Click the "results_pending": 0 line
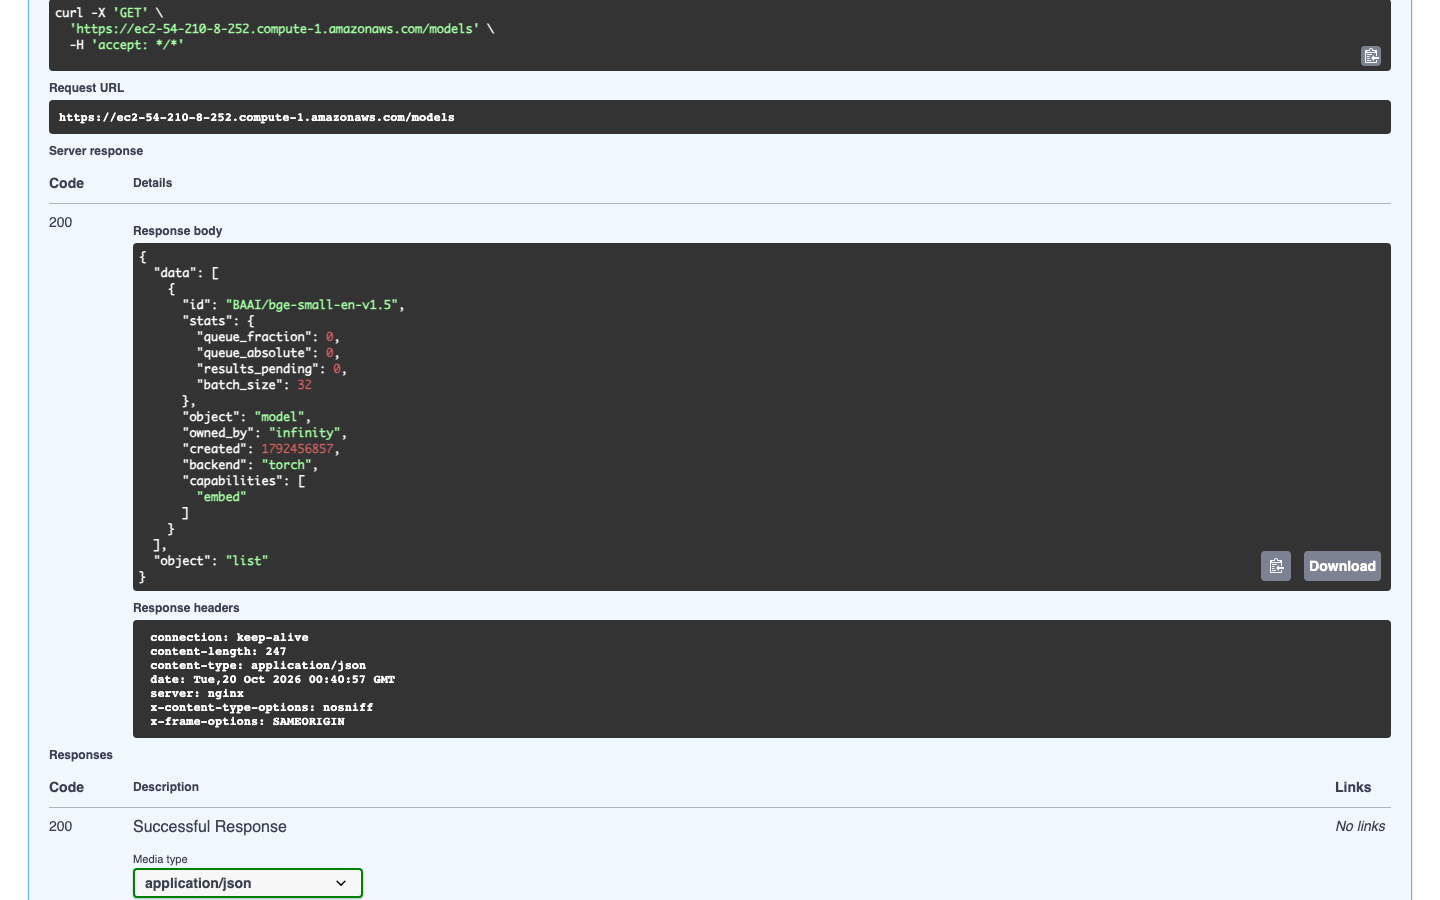Screen dimensions: 1440x900 pos(272,369)
